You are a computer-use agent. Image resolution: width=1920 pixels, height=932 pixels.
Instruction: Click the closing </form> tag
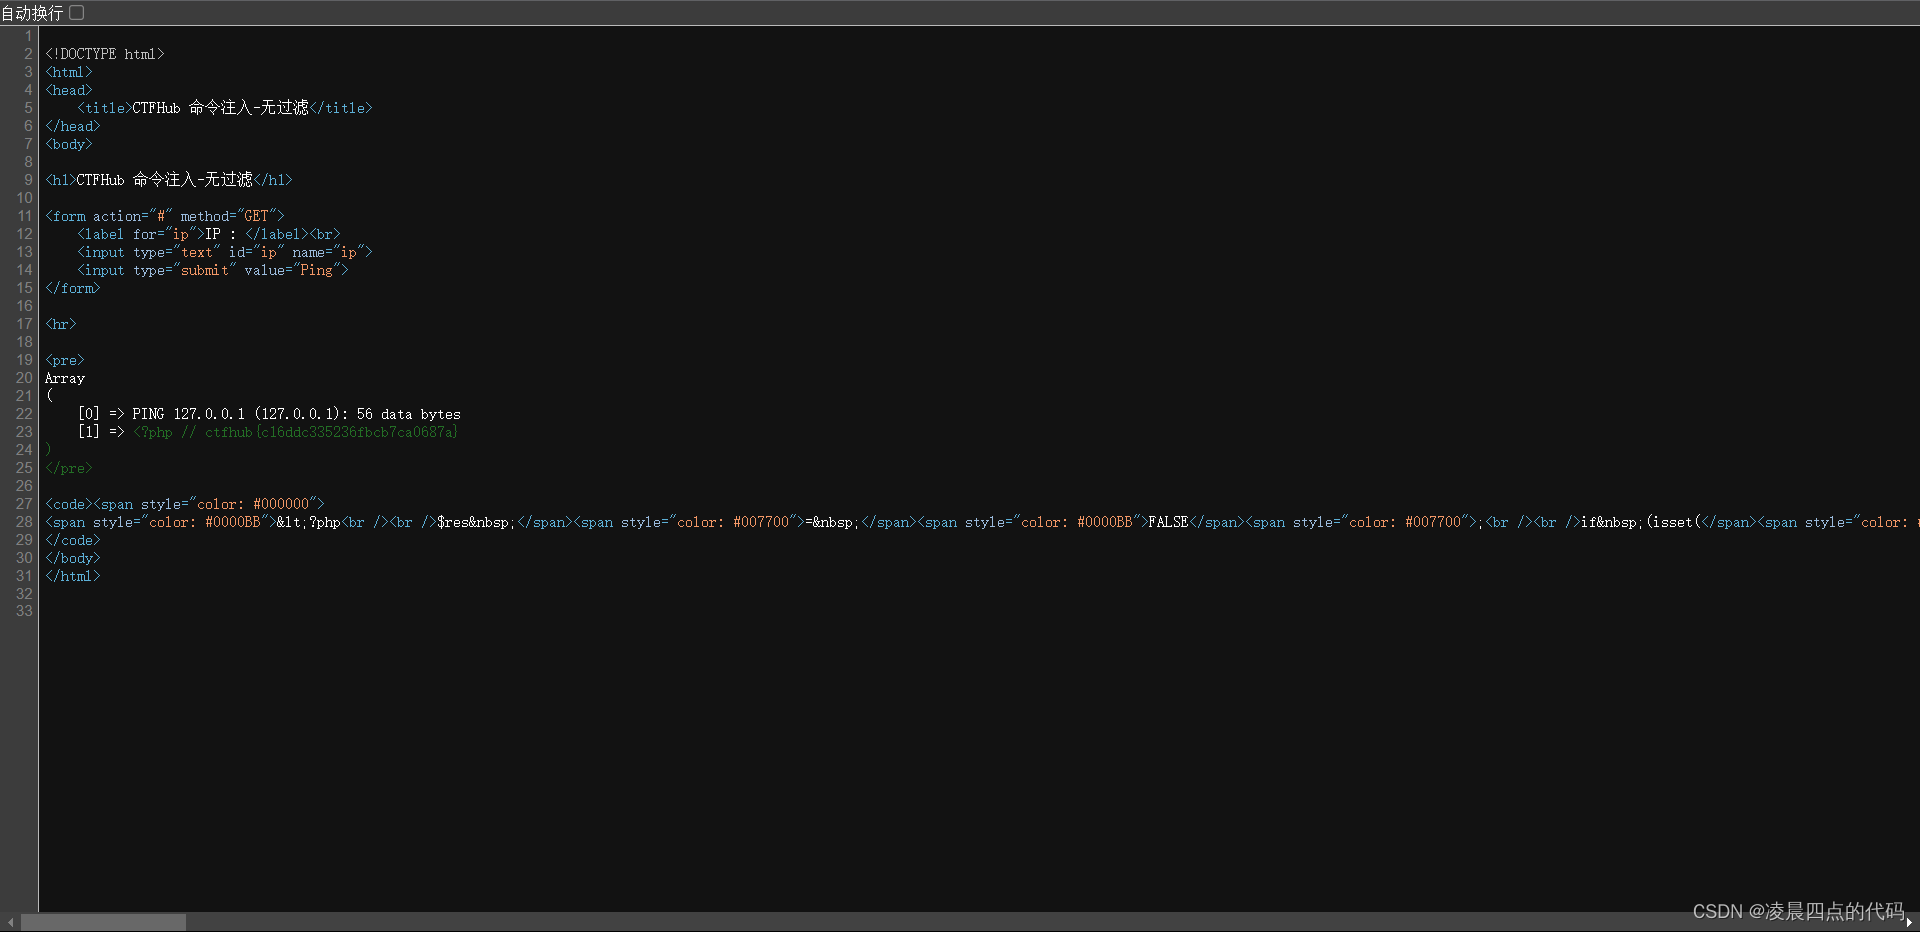click(73, 288)
